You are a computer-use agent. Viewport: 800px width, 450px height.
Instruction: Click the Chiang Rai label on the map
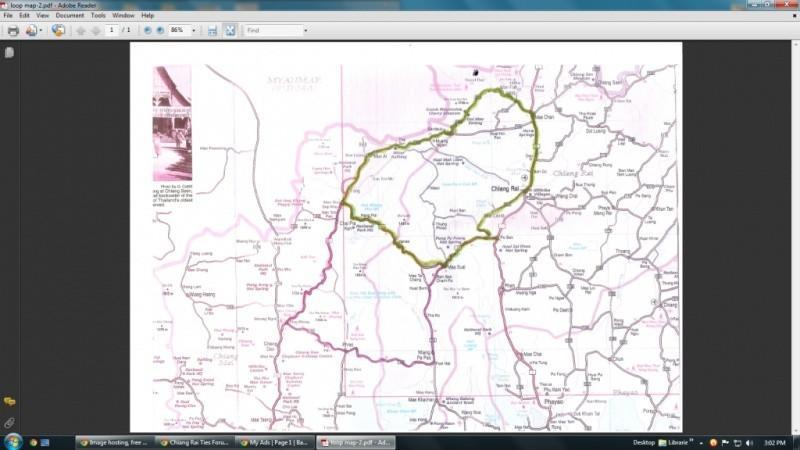pyautogui.click(x=505, y=189)
